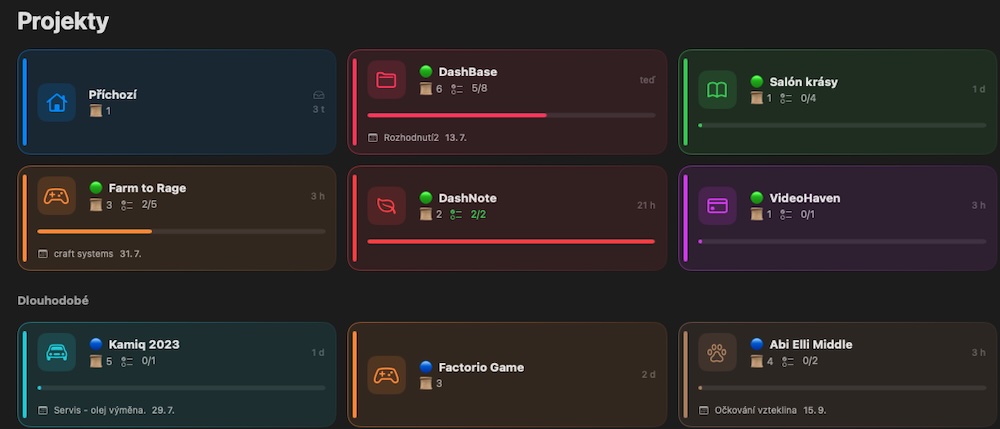Image resolution: width=1000 pixels, height=429 pixels.
Task: Open the Kamiq 2023 project title
Action: pyautogui.click(x=144, y=344)
